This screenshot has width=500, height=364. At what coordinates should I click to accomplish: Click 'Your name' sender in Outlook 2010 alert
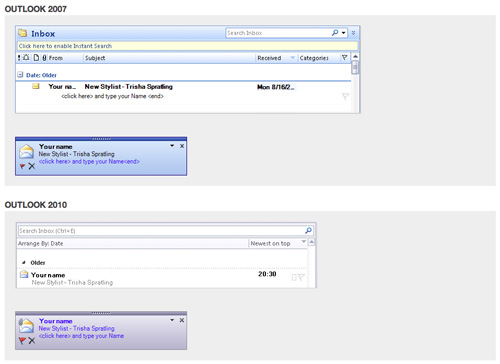pyautogui.click(x=56, y=321)
